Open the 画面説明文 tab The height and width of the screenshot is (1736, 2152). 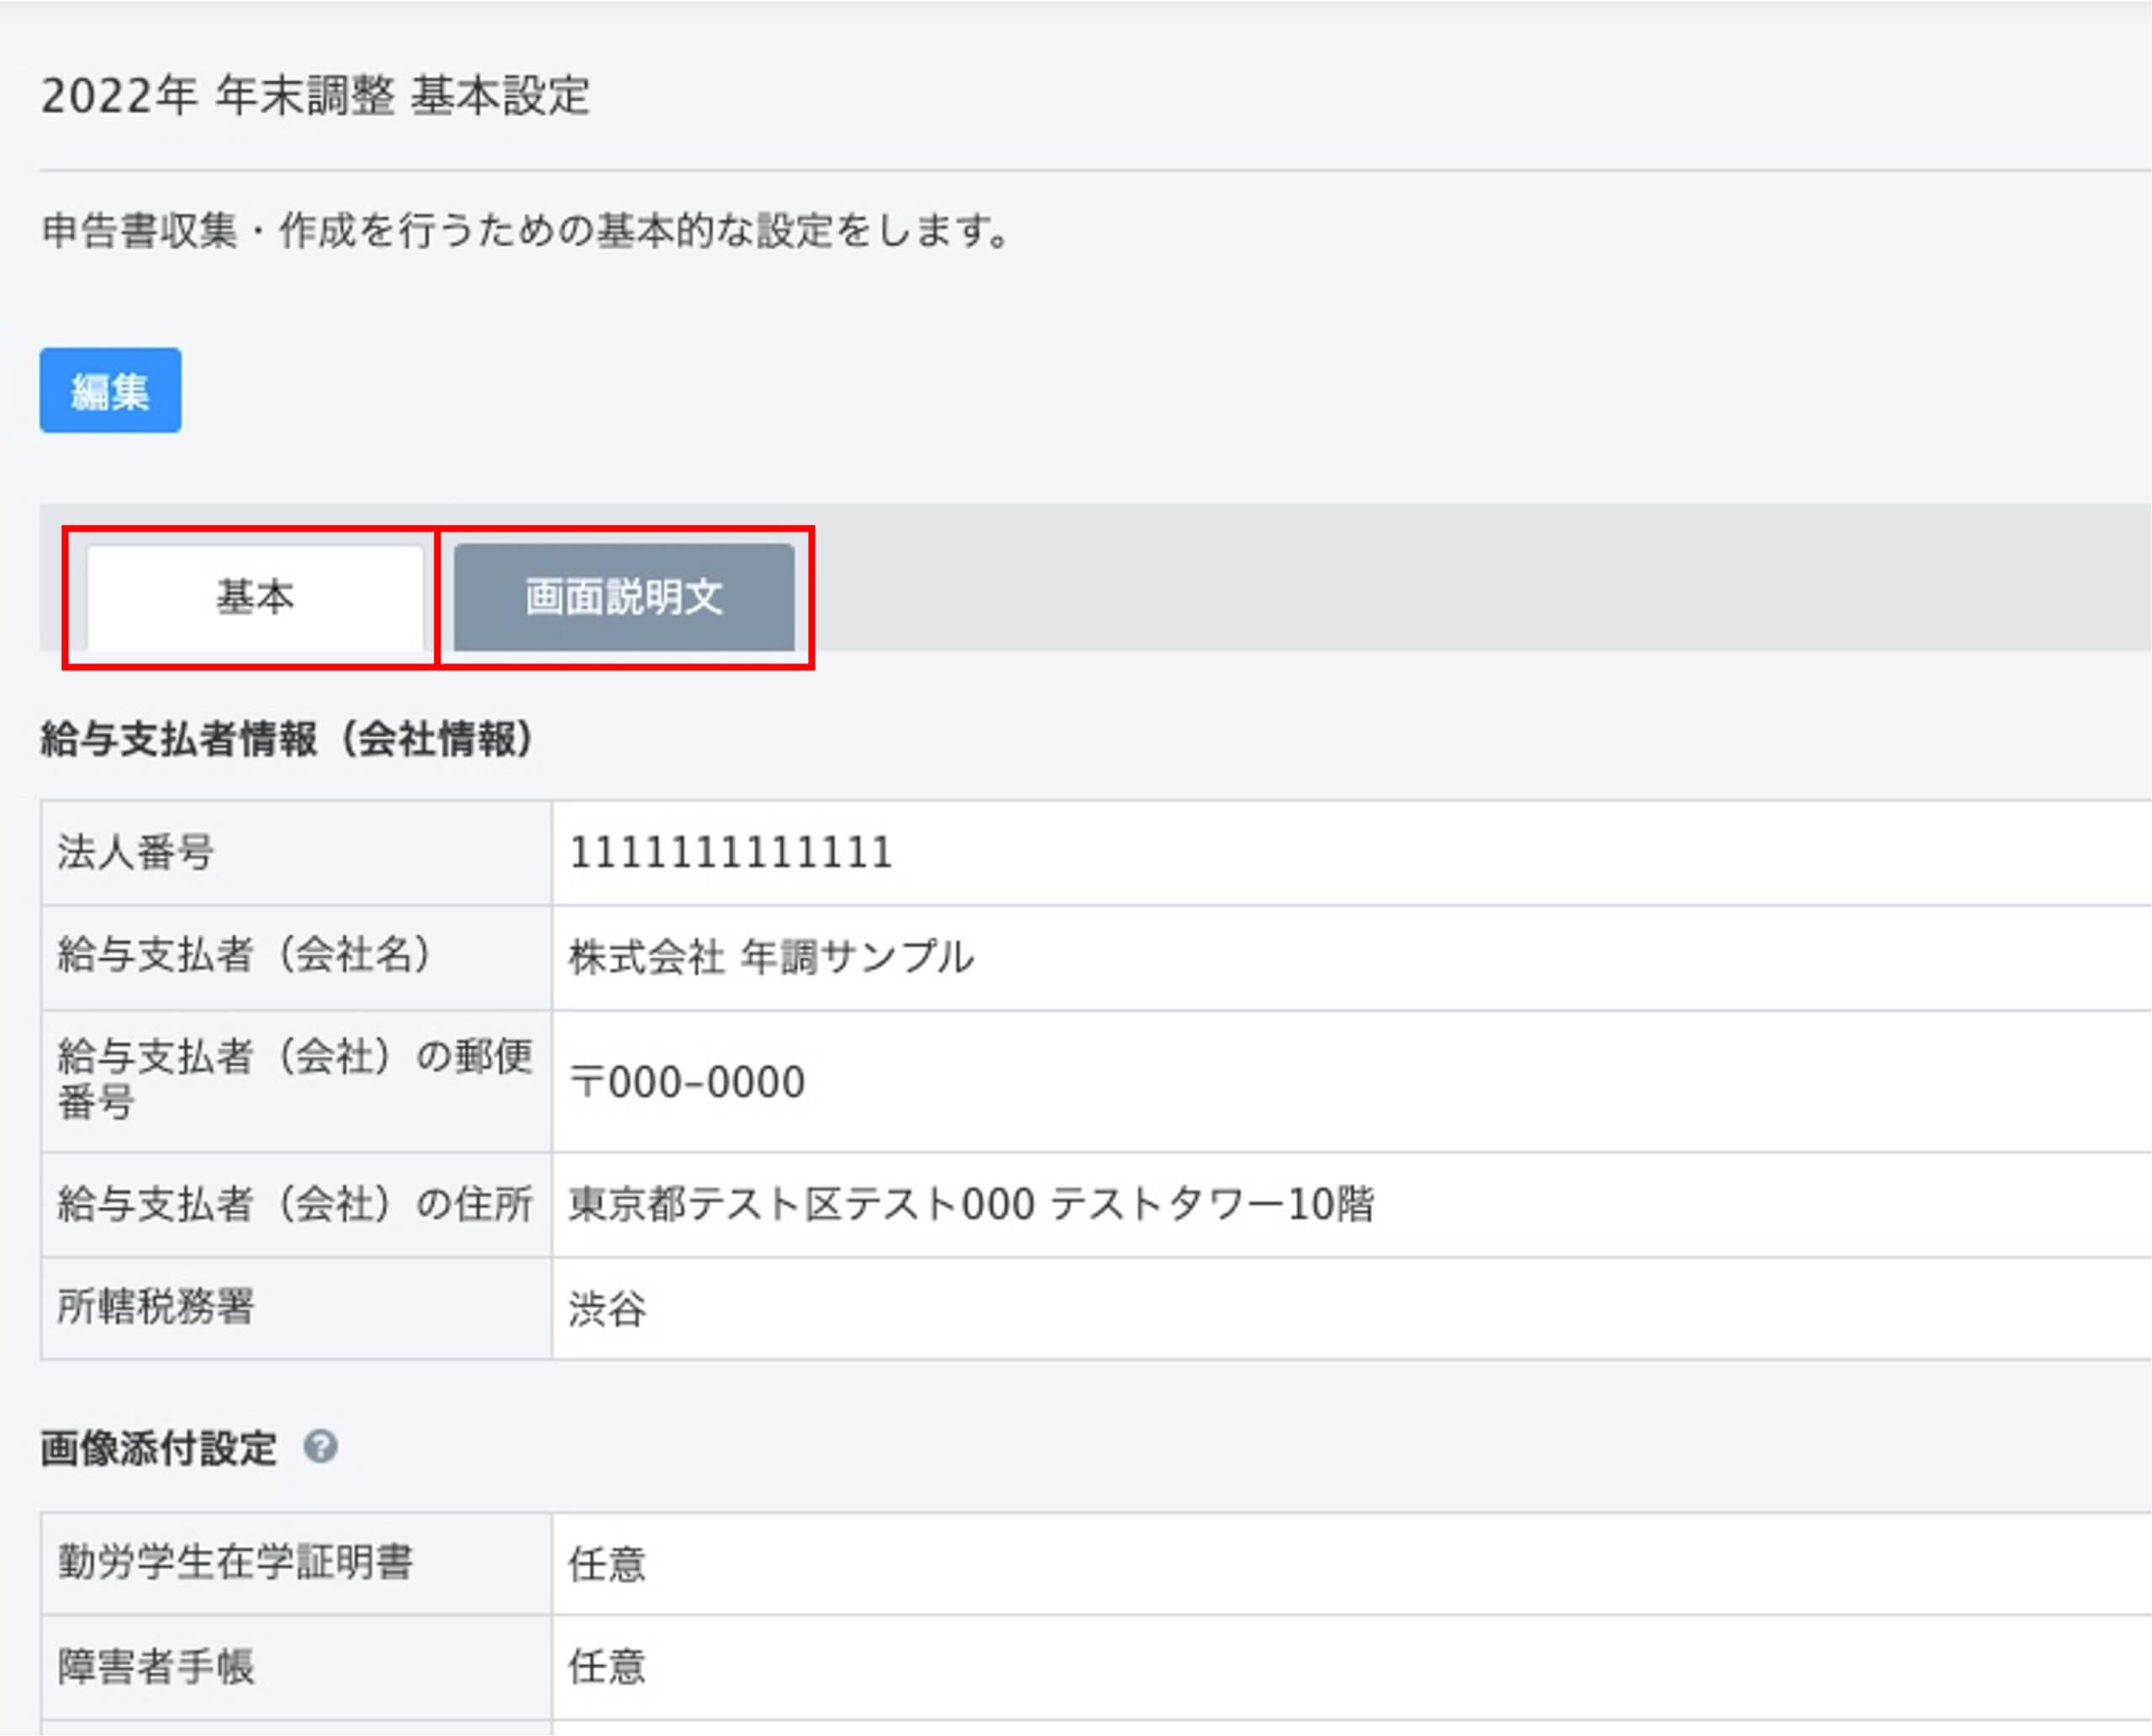(x=624, y=598)
